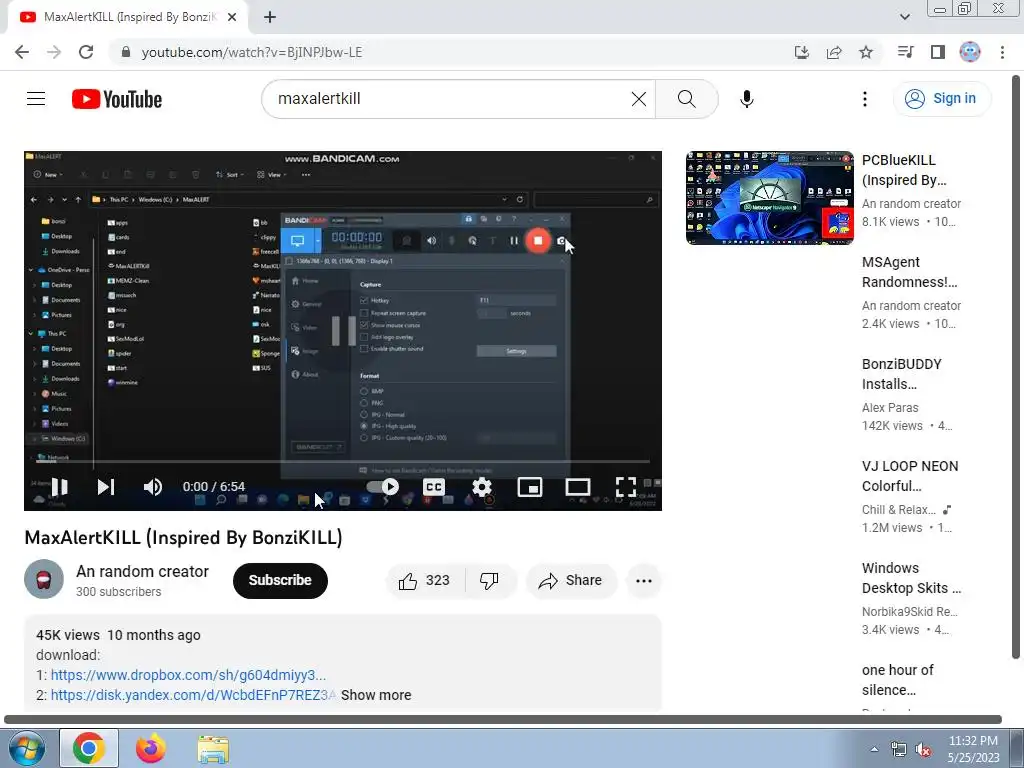1024x768 pixels.
Task: Click the address bar URL
Action: click(x=251, y=52)
